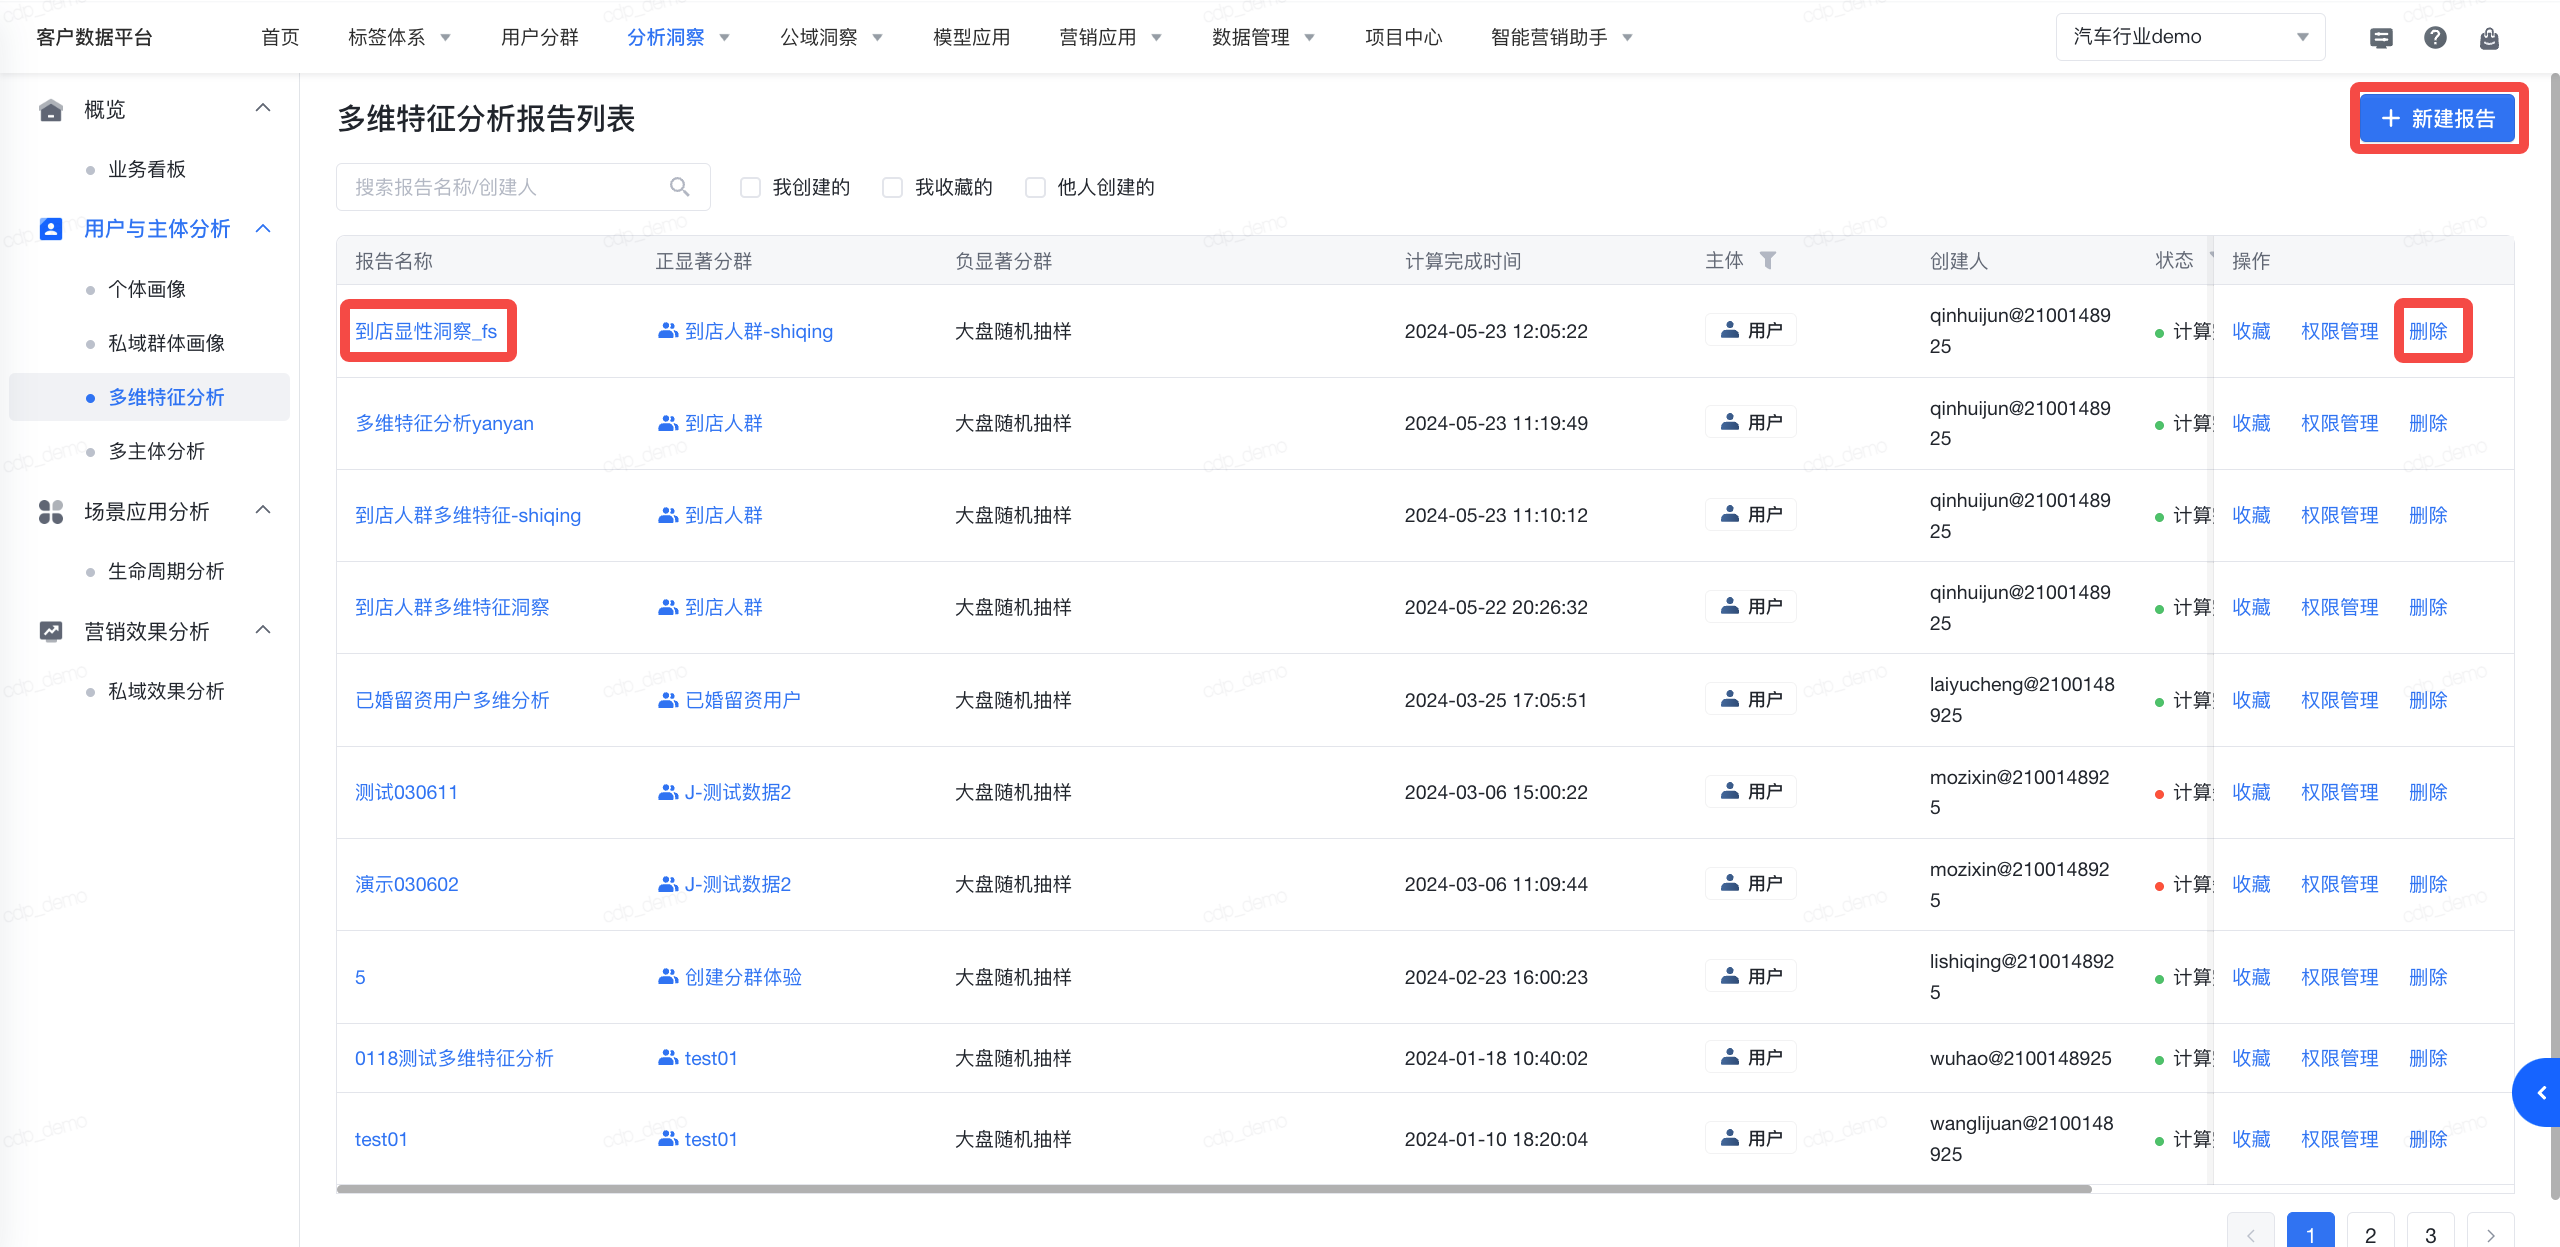Open 项目中心 in top navigation
The image size is (2560, 1247).
click(x=1403, y=37)
